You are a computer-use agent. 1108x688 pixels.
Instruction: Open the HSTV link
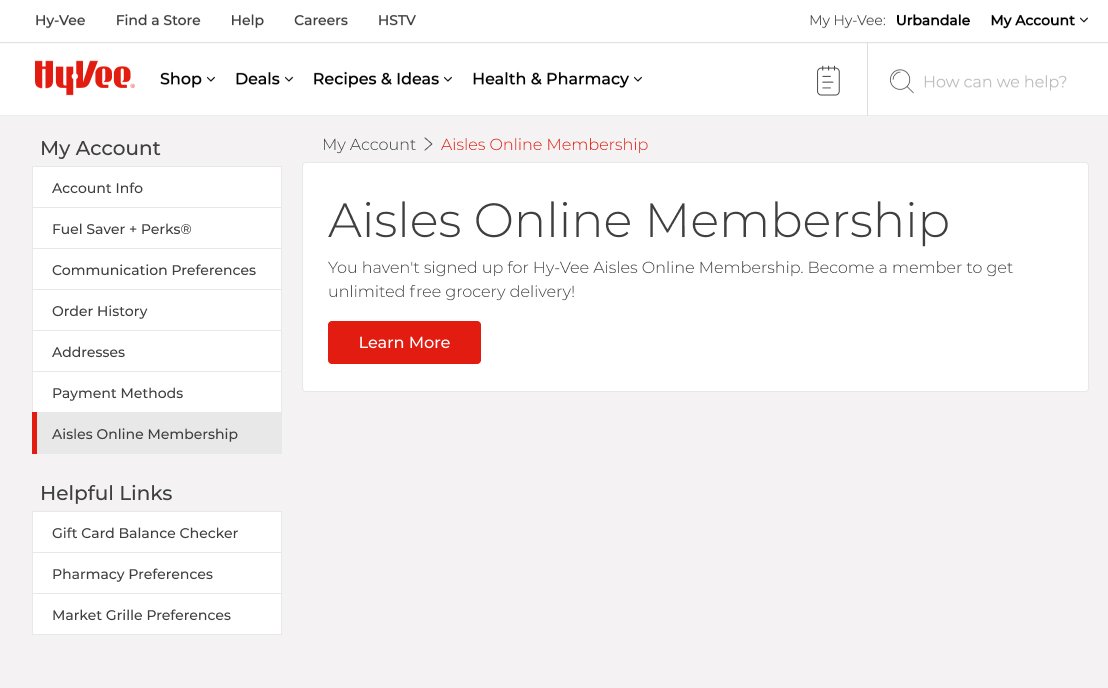pyautogui.click(x=396, y=20)
